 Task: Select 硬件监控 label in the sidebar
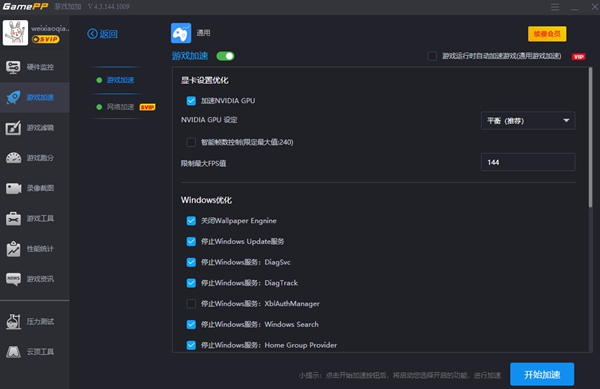click(40, 67)
